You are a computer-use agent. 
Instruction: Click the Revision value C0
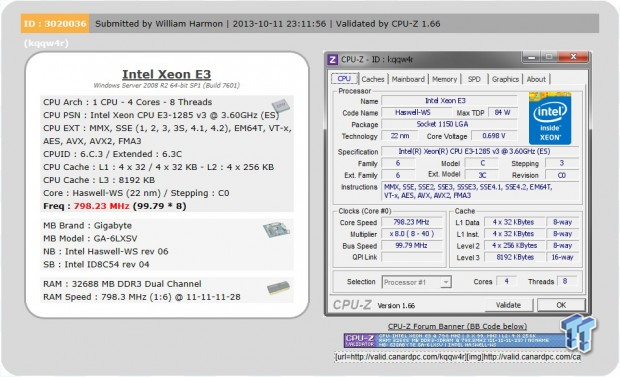[562, 175]
